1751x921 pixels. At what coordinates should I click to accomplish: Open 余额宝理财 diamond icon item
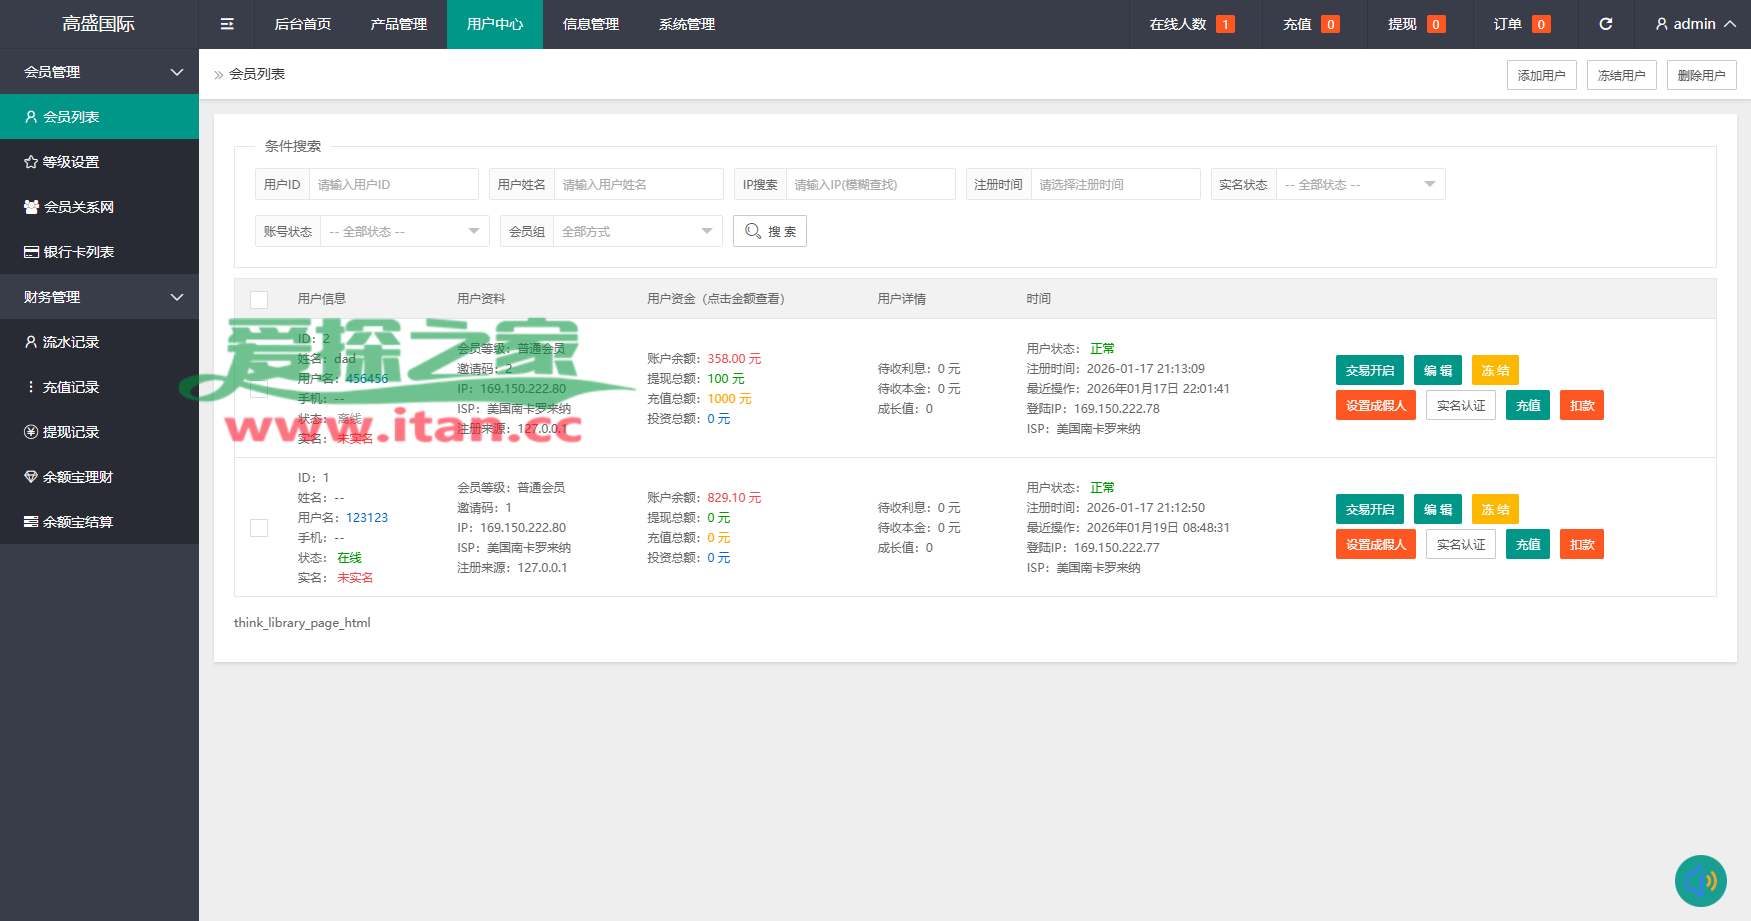(77, 477)
